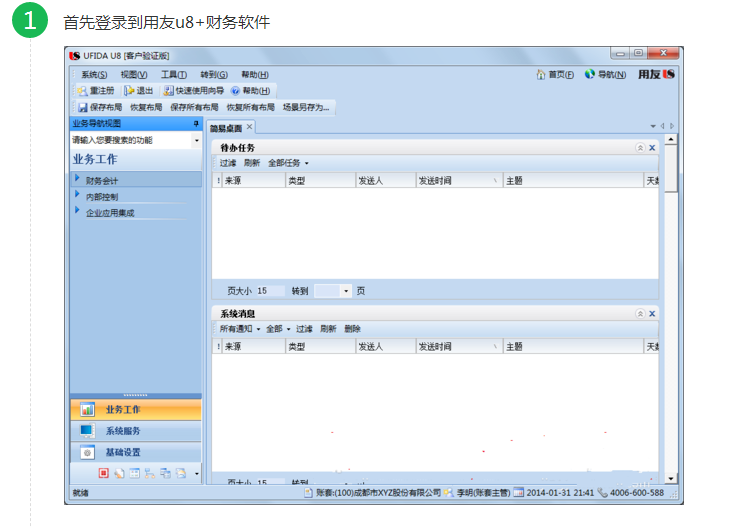Open the function search box dropdown arrow
Image resolution: width=730 pixels, height=527 pixels.
196,140
